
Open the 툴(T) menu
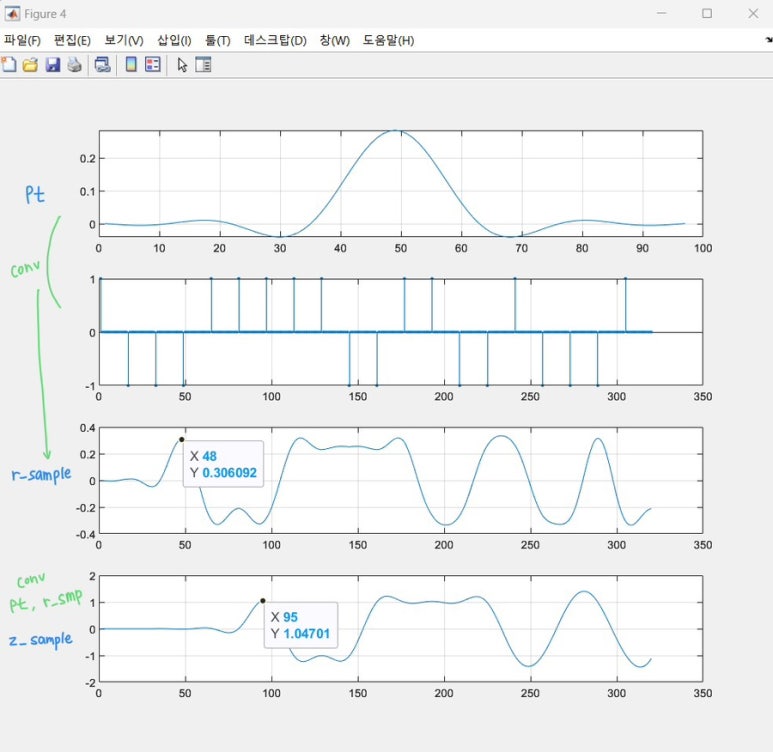pos(218,40)
